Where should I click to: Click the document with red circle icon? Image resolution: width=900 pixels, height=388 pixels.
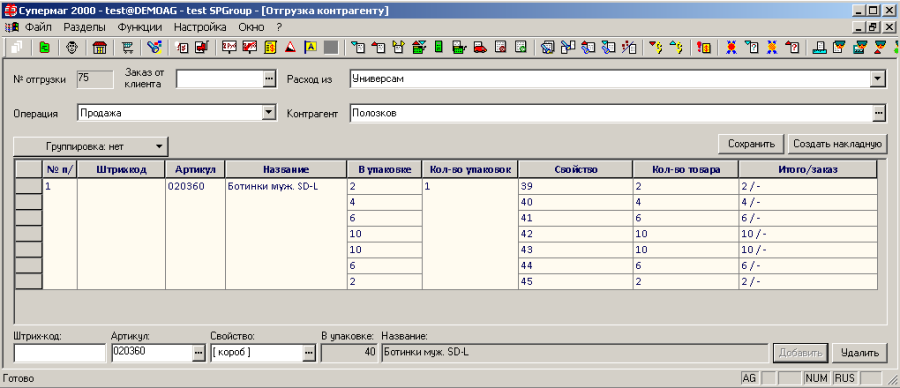click(x=501, y=48)
